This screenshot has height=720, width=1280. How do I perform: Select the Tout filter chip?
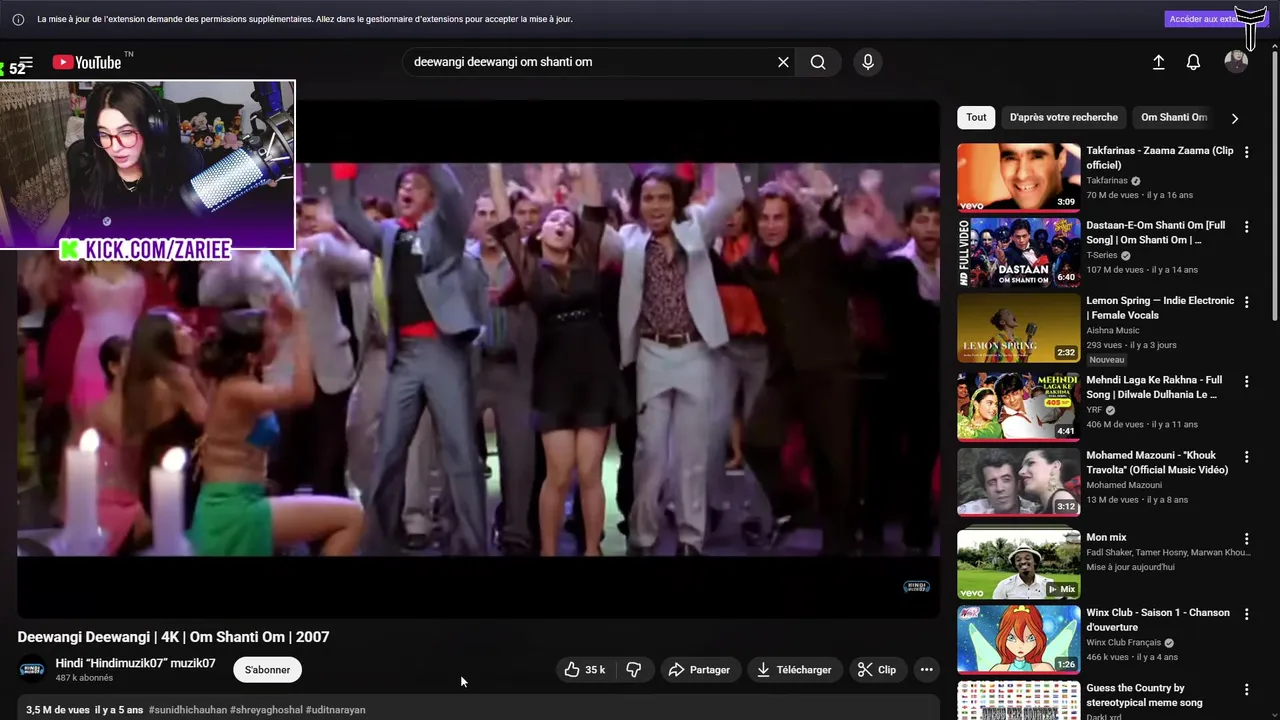tap(976, 117)
